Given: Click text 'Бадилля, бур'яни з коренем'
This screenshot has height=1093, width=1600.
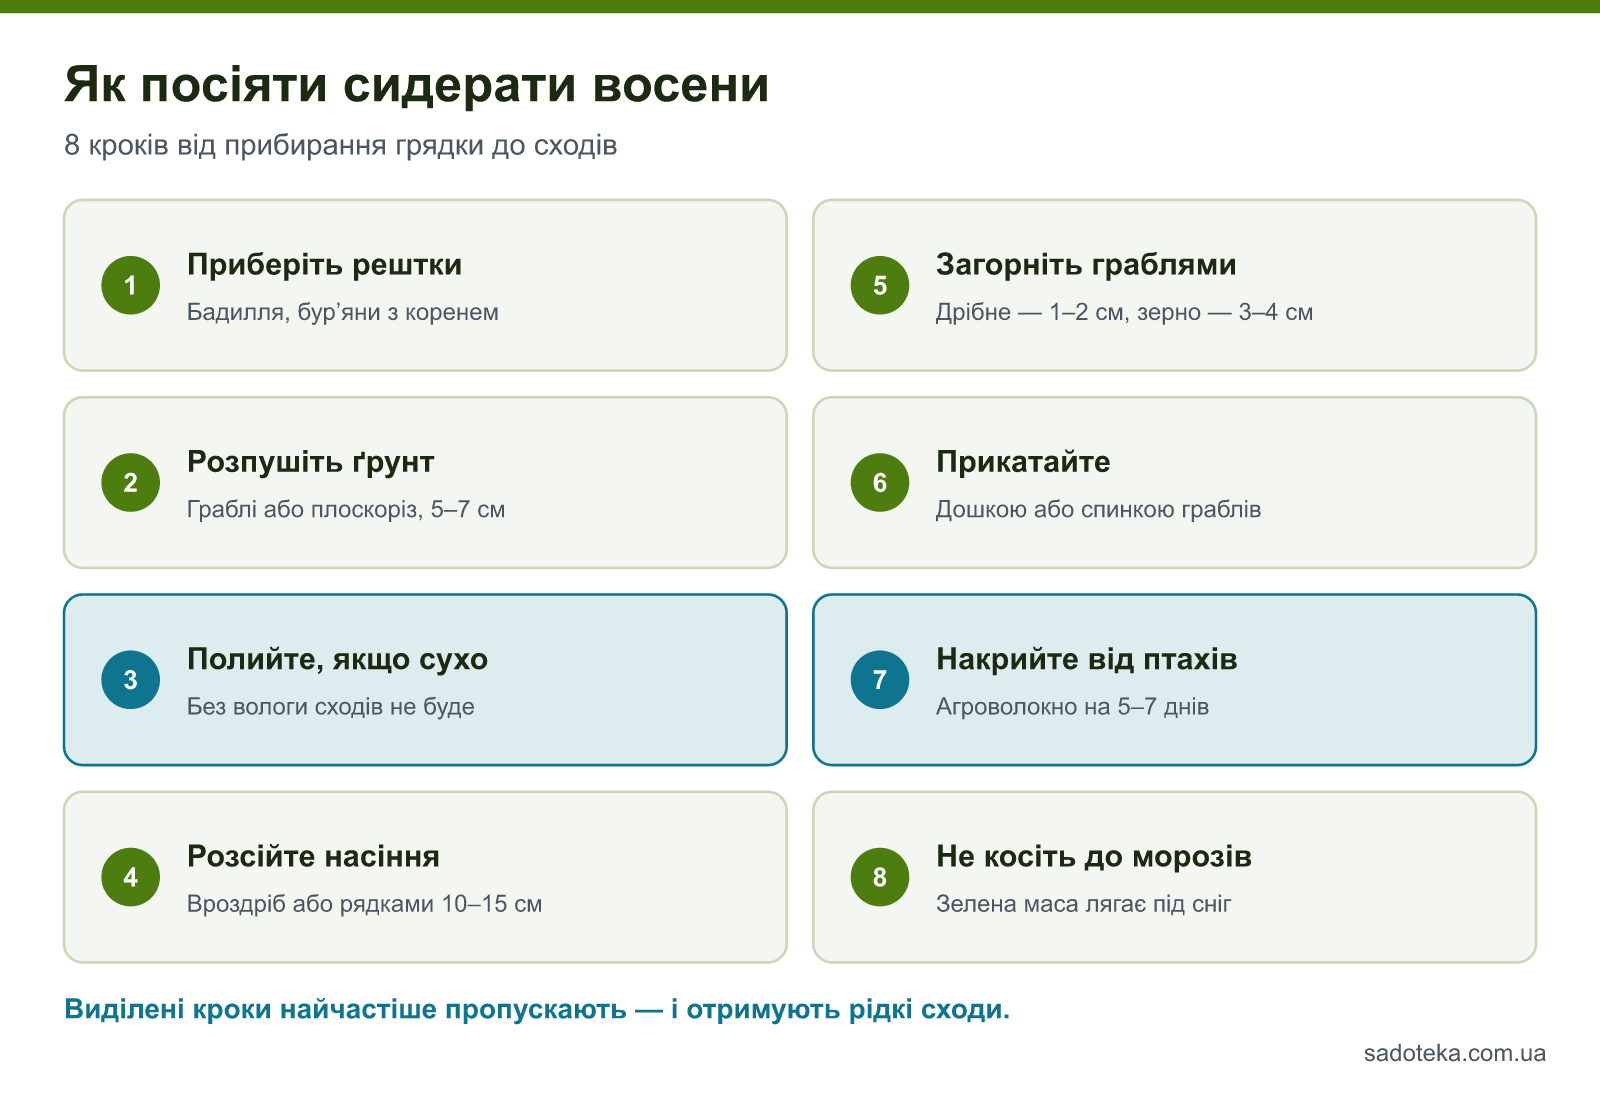Looking at the screenshot, I should 343,312.
